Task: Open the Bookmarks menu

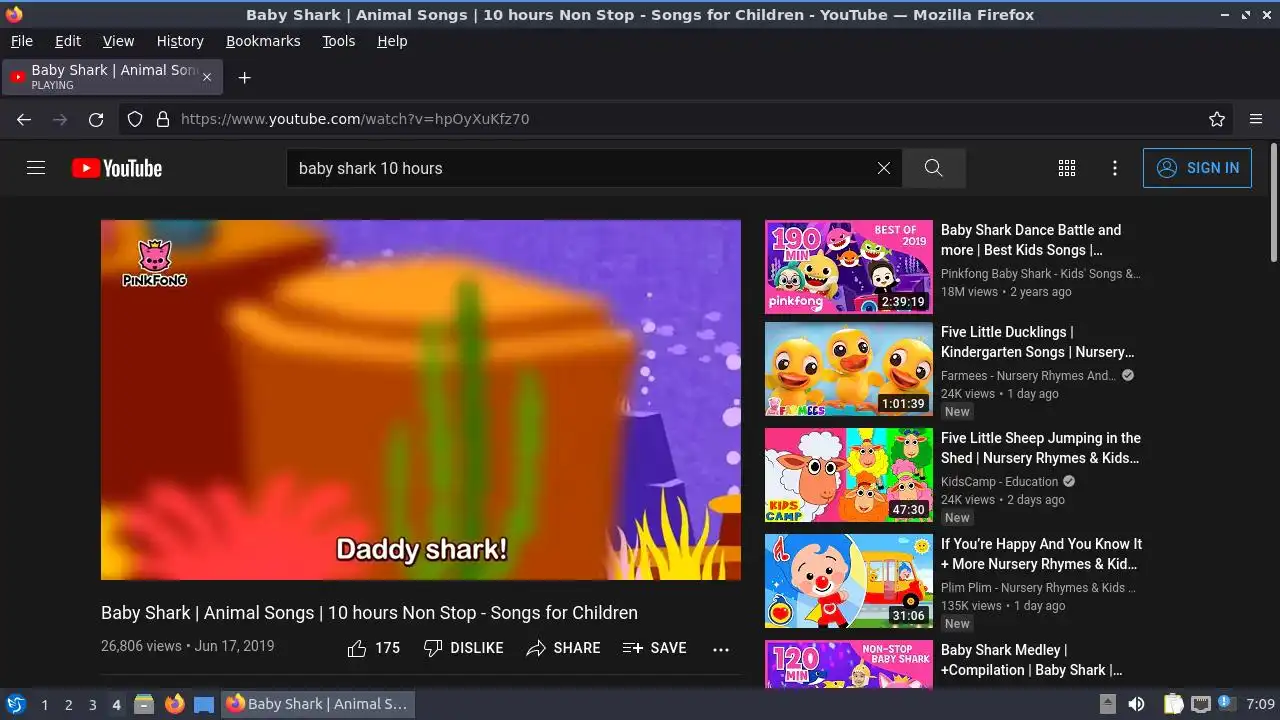Action: tap(263, 41)
